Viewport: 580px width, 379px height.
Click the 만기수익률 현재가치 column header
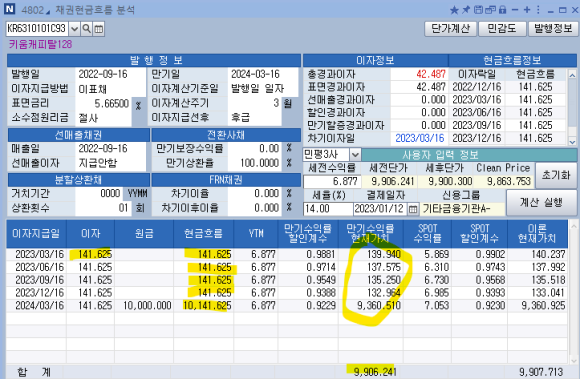pos(371,234)
